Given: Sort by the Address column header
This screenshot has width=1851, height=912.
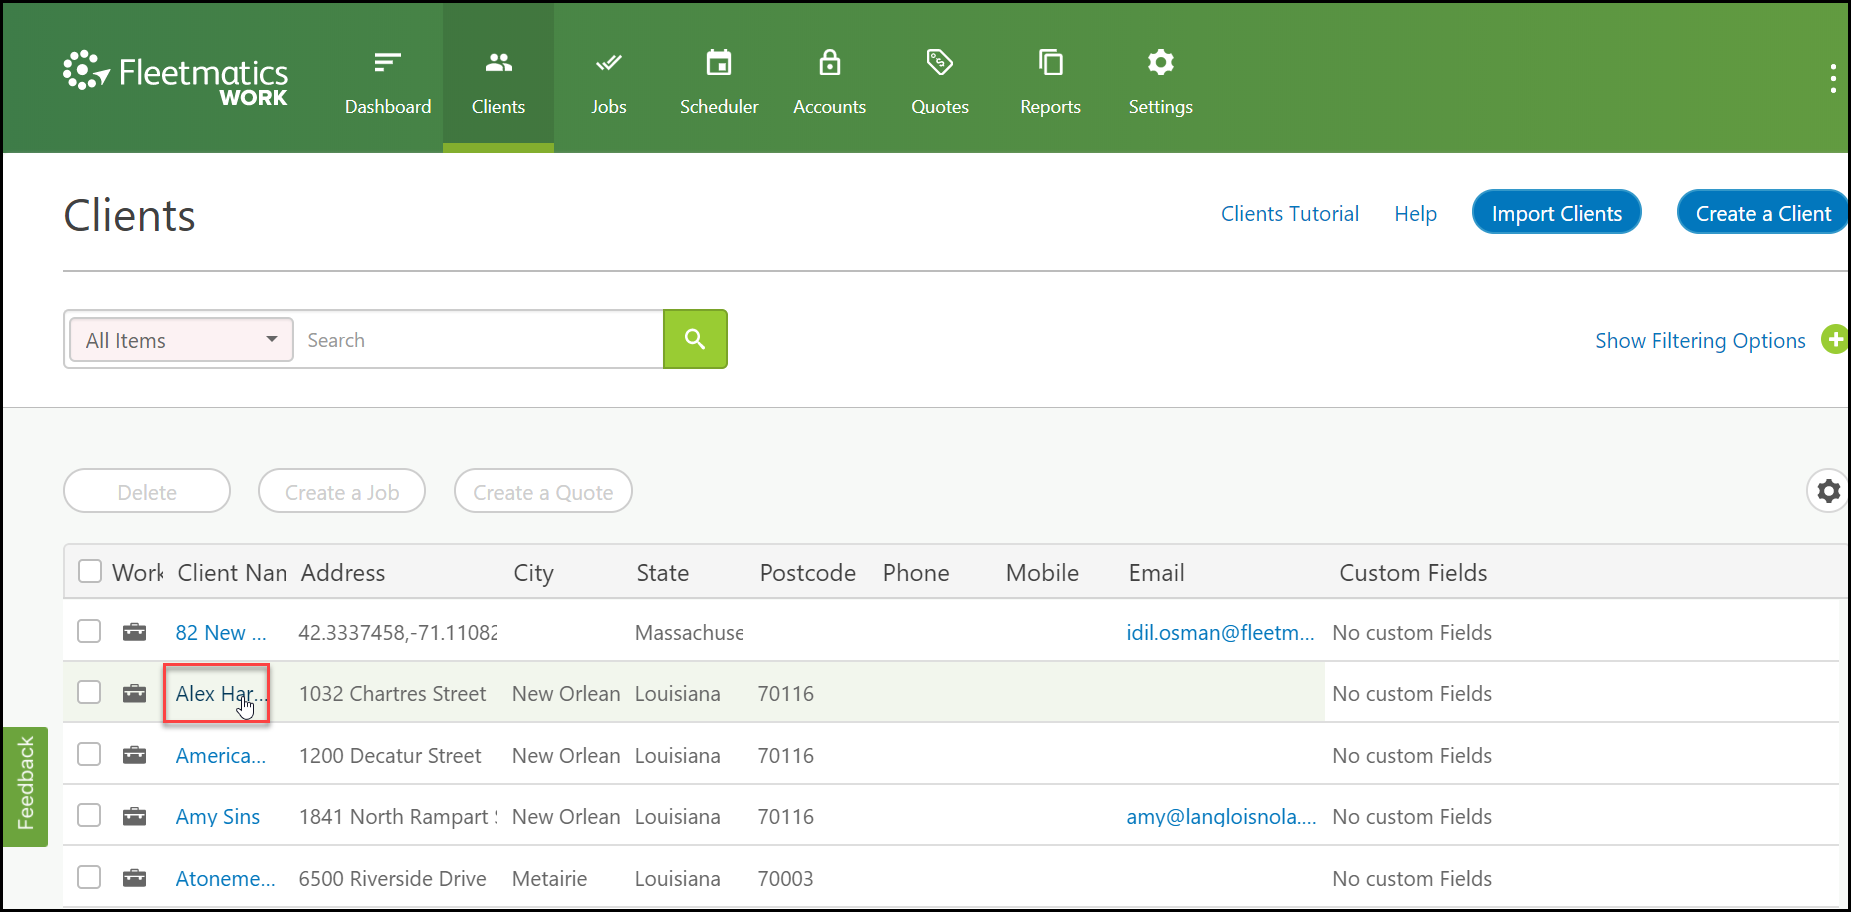Looking at the screenshot, I should 343,572.
